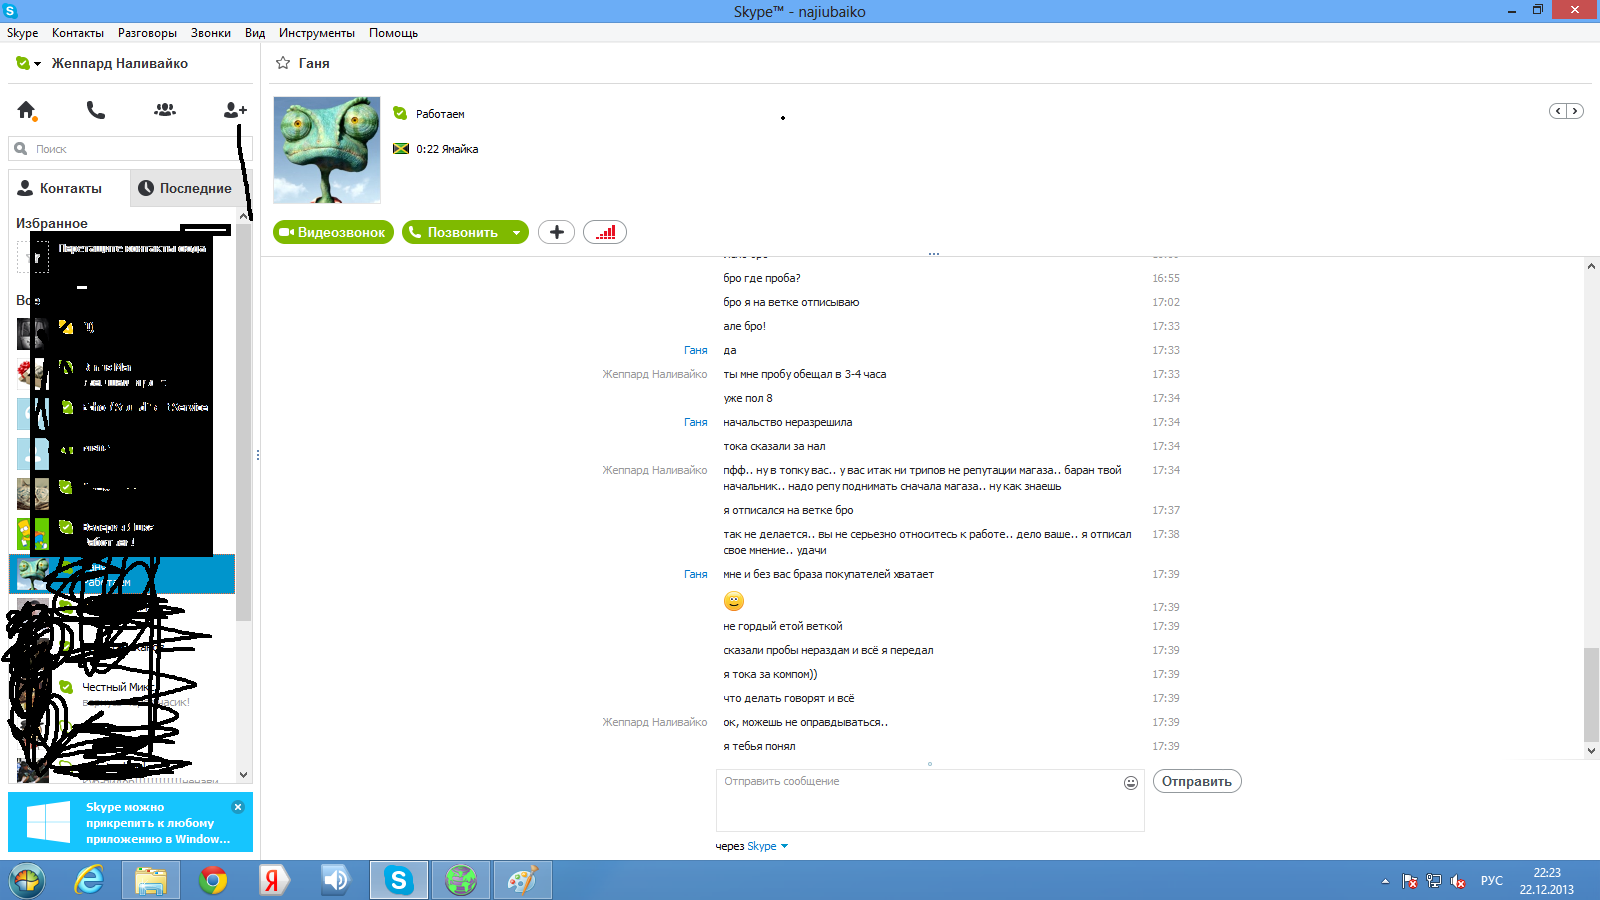Click Ганя's chameleon avatar picture
The image size is (1600, 900).
(x=327, y=150)
